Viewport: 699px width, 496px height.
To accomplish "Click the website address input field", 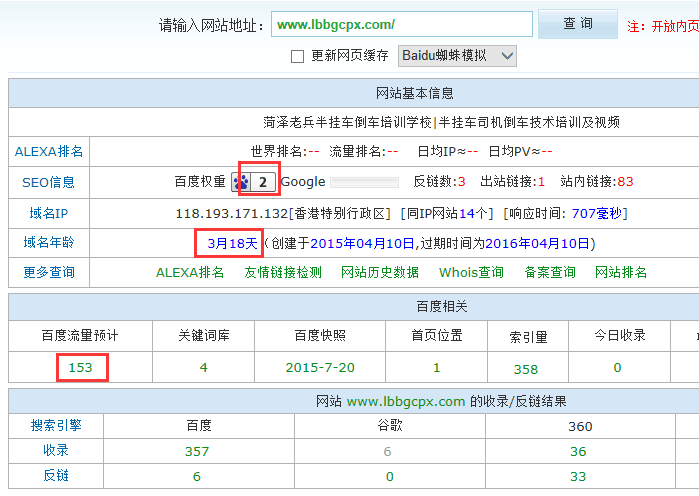I will [x=401, y=24].
